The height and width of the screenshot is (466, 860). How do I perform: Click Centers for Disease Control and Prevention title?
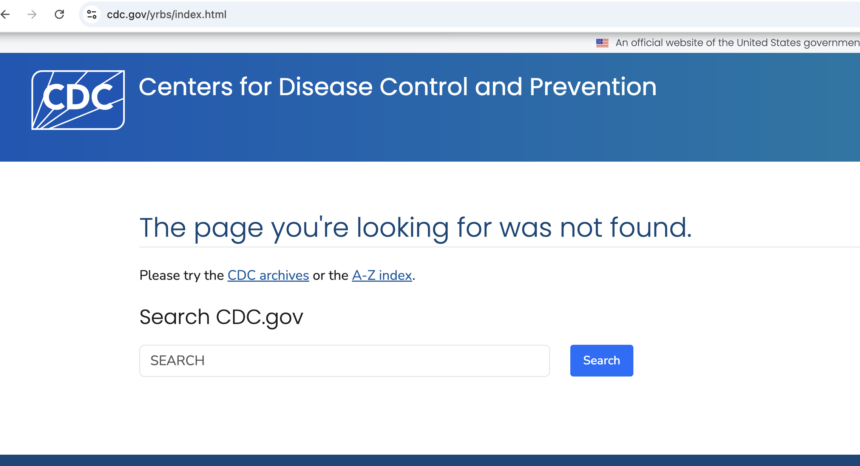[397, 87]
